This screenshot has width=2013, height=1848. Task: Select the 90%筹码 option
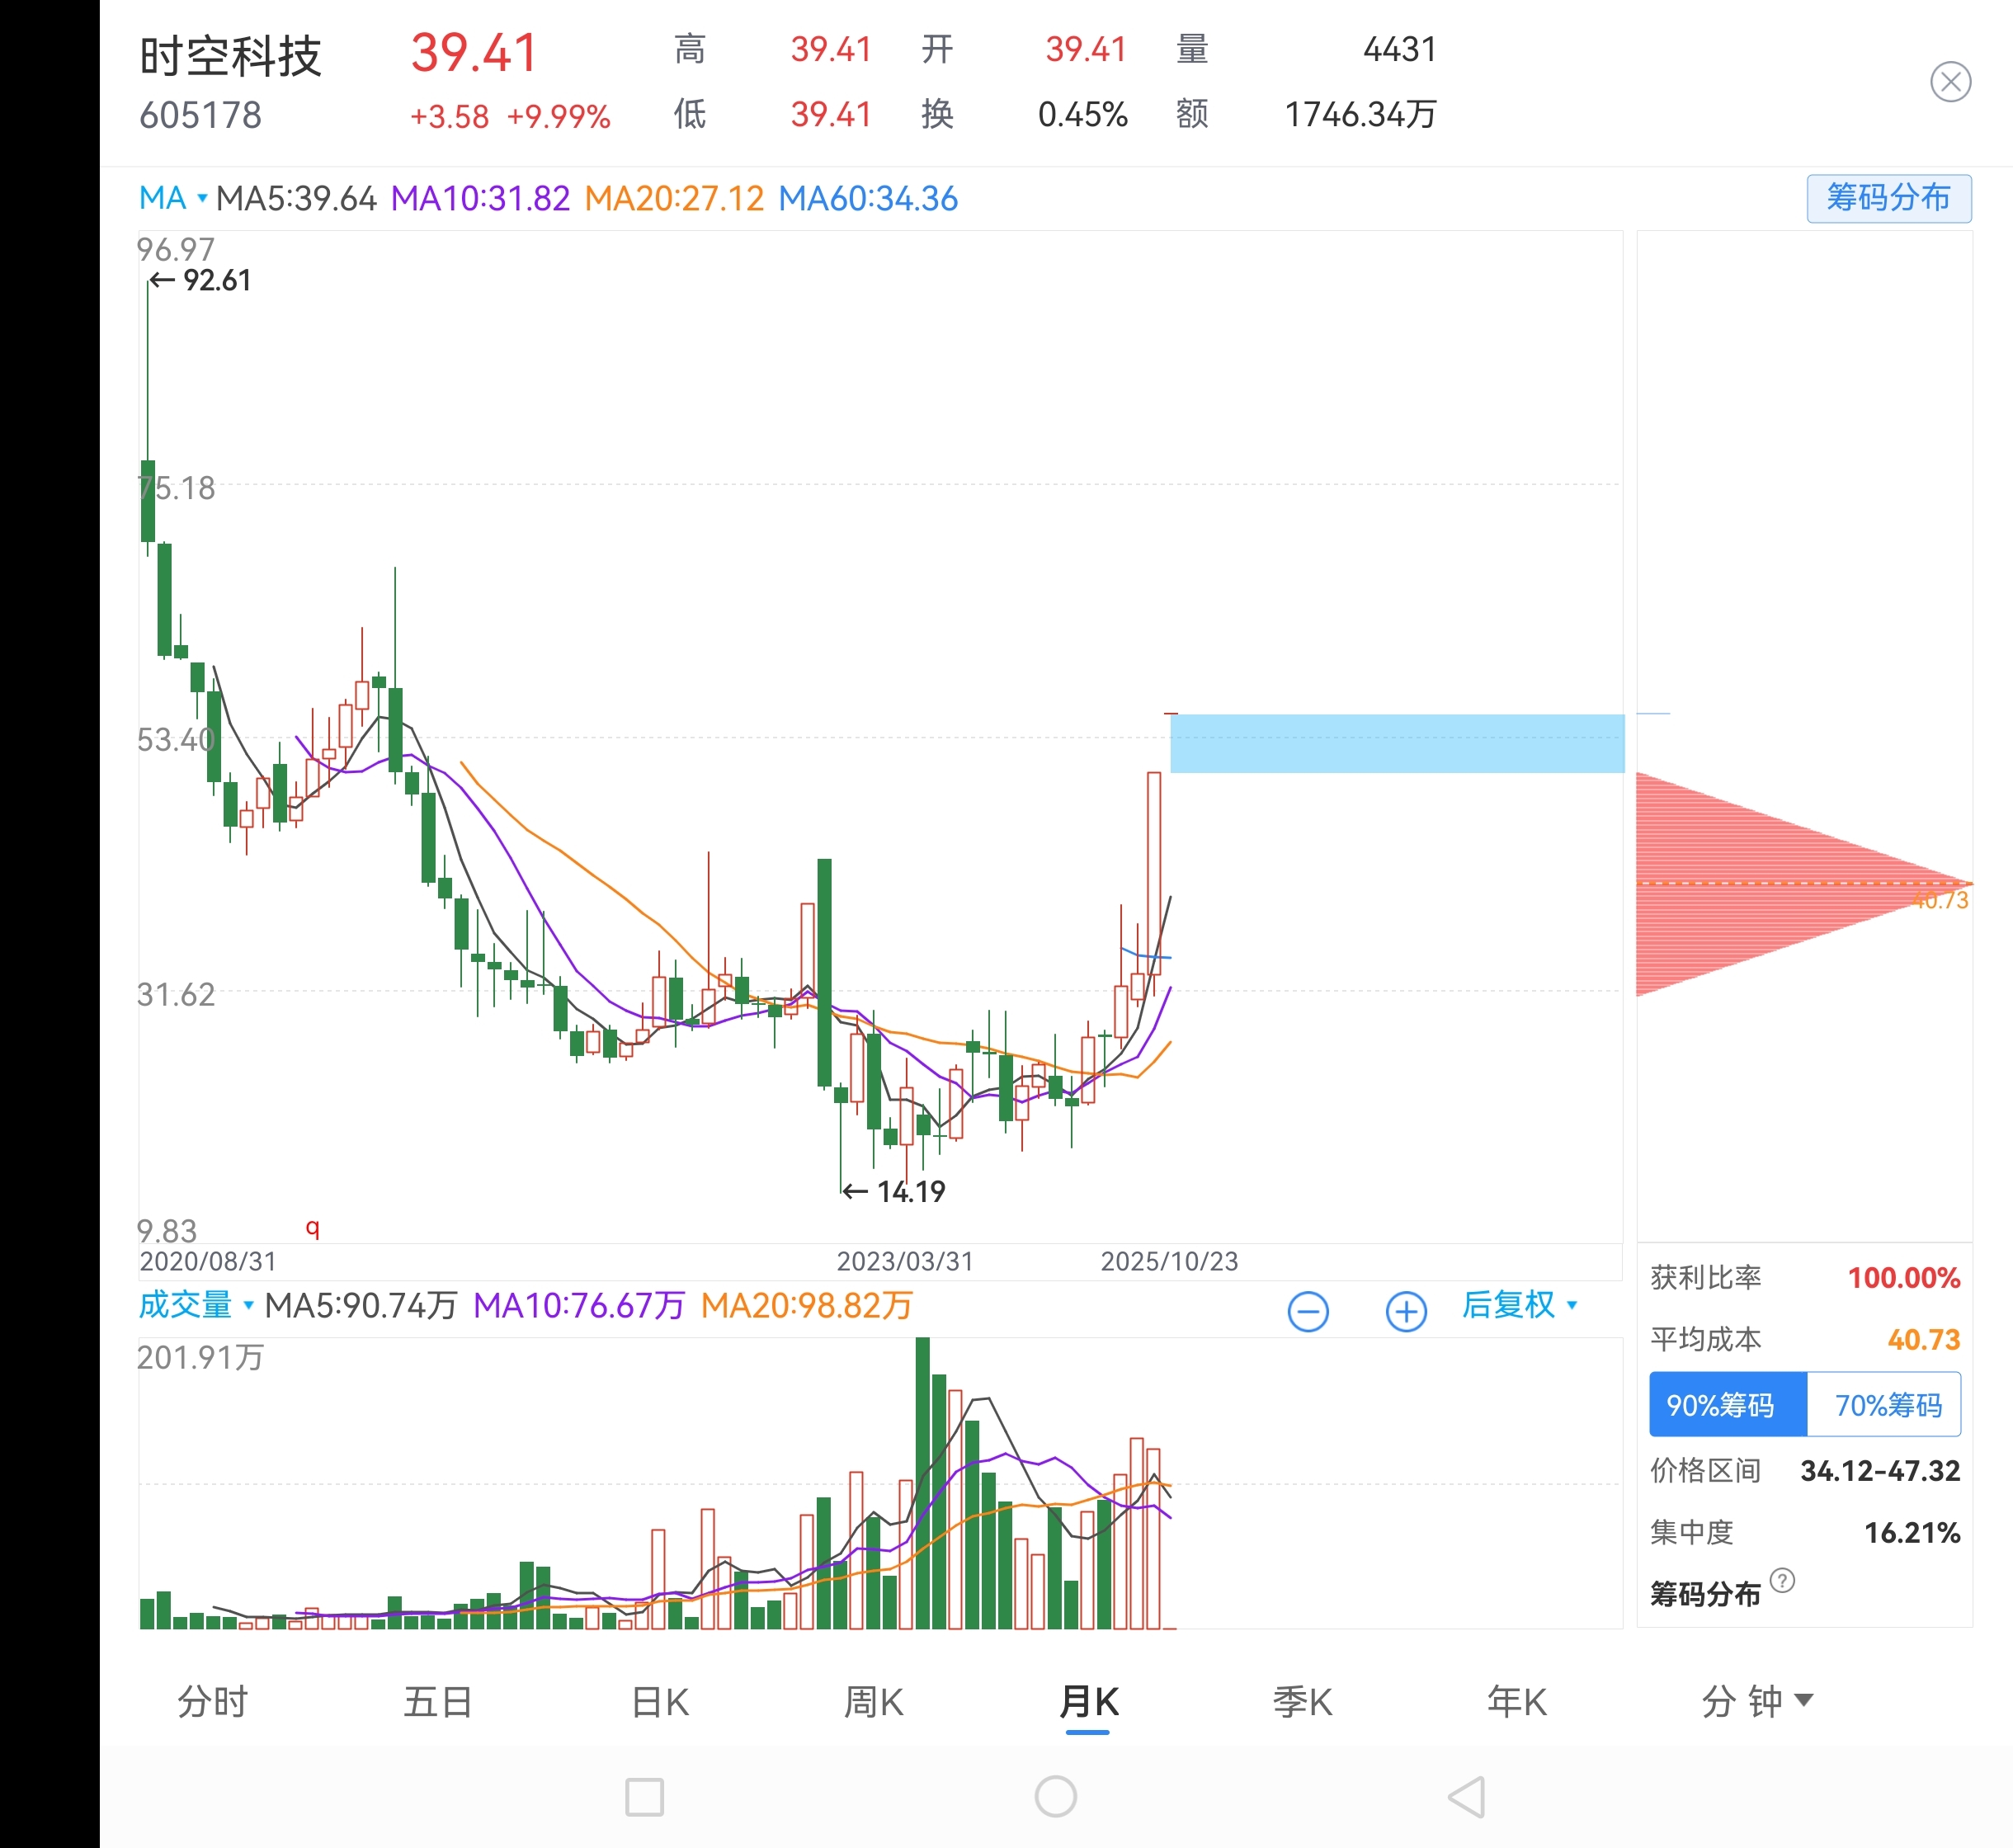coord(1727,1405)
